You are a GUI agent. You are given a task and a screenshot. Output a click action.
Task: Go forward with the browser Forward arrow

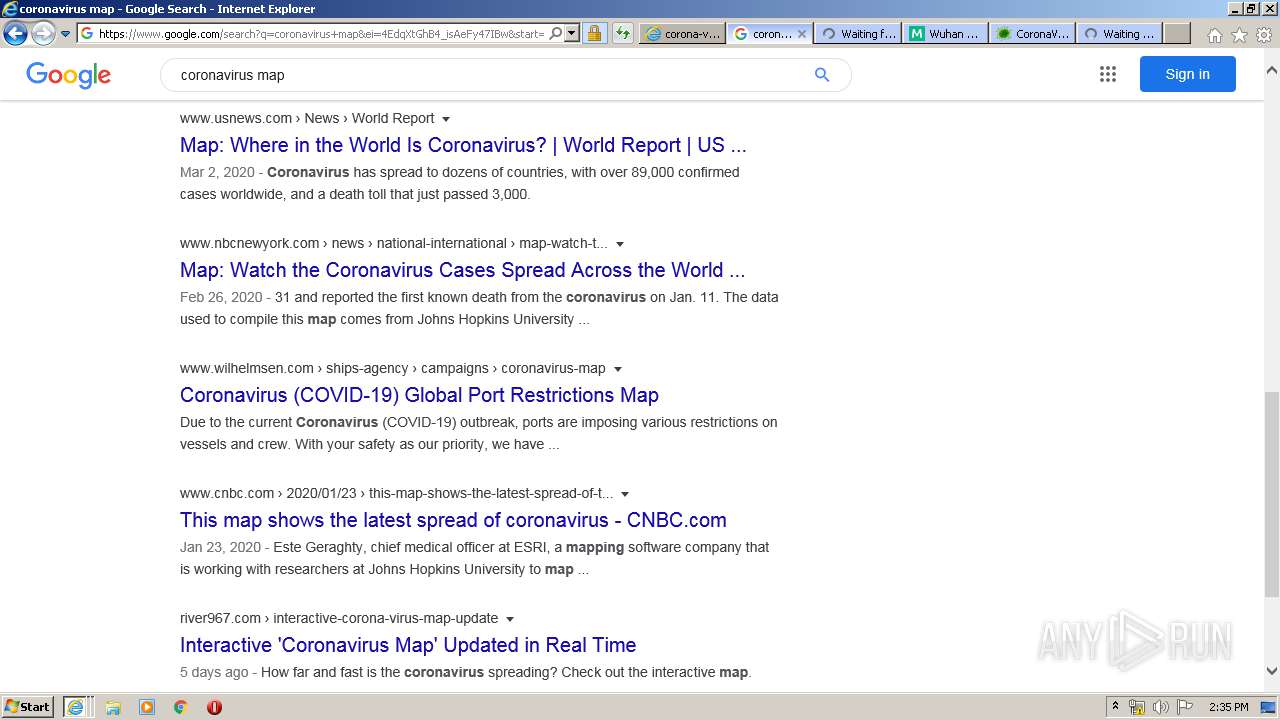pyautogui.click(x=43, y=33)
